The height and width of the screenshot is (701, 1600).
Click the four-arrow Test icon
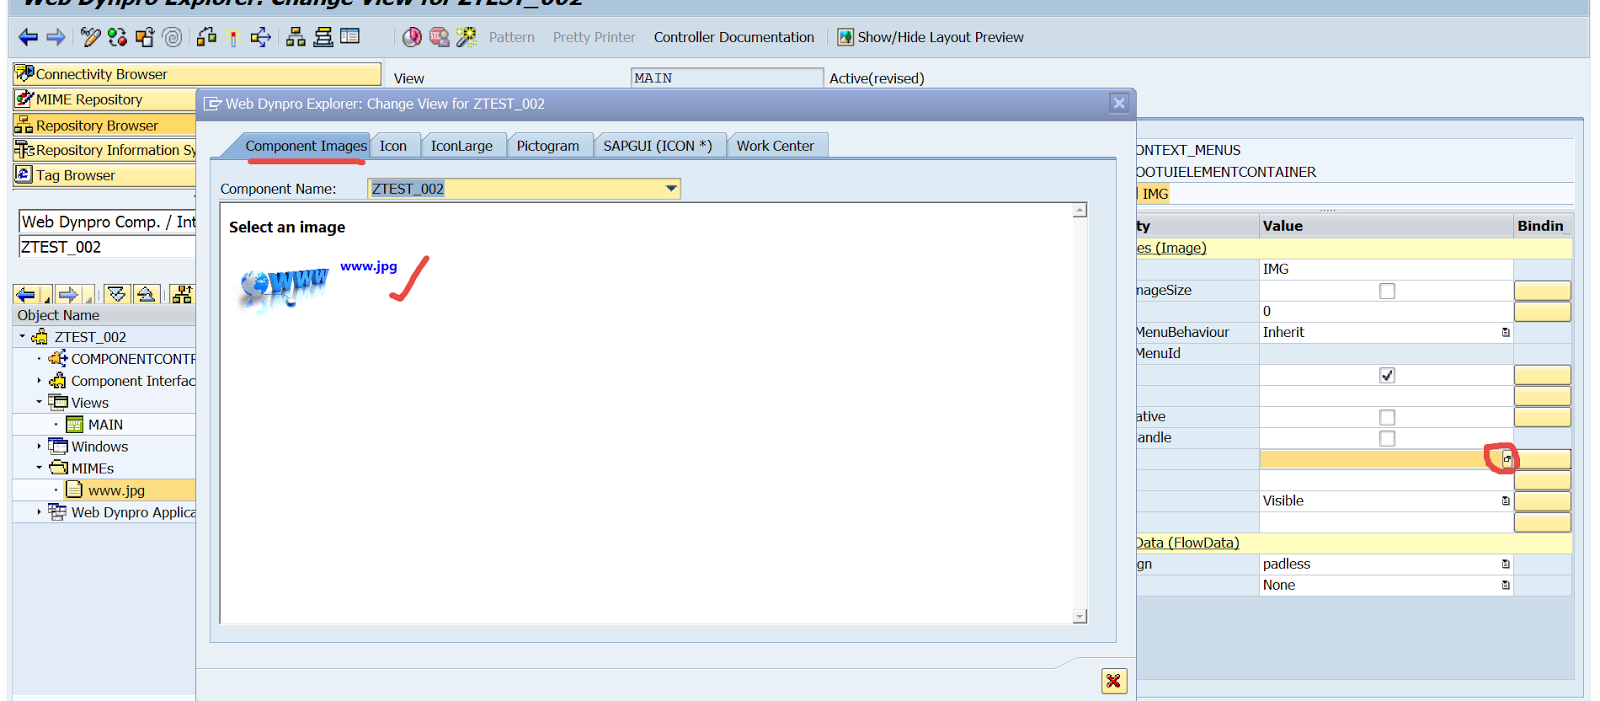(x=261, y=37)
